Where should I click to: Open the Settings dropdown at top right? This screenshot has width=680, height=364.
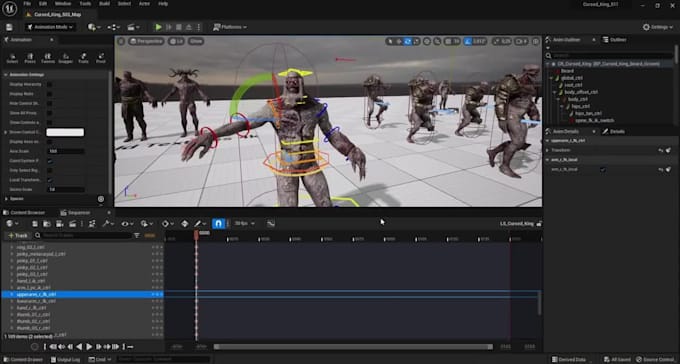pyautogui.click(x=658, y=27)
